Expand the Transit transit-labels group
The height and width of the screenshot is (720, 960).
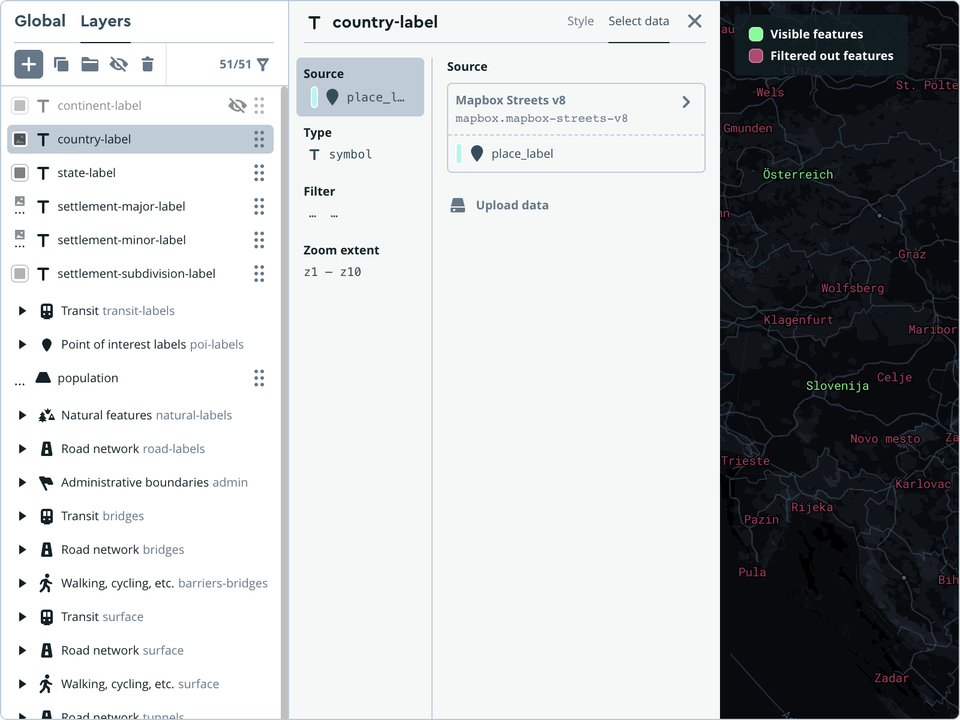click(x=23, y=311)
